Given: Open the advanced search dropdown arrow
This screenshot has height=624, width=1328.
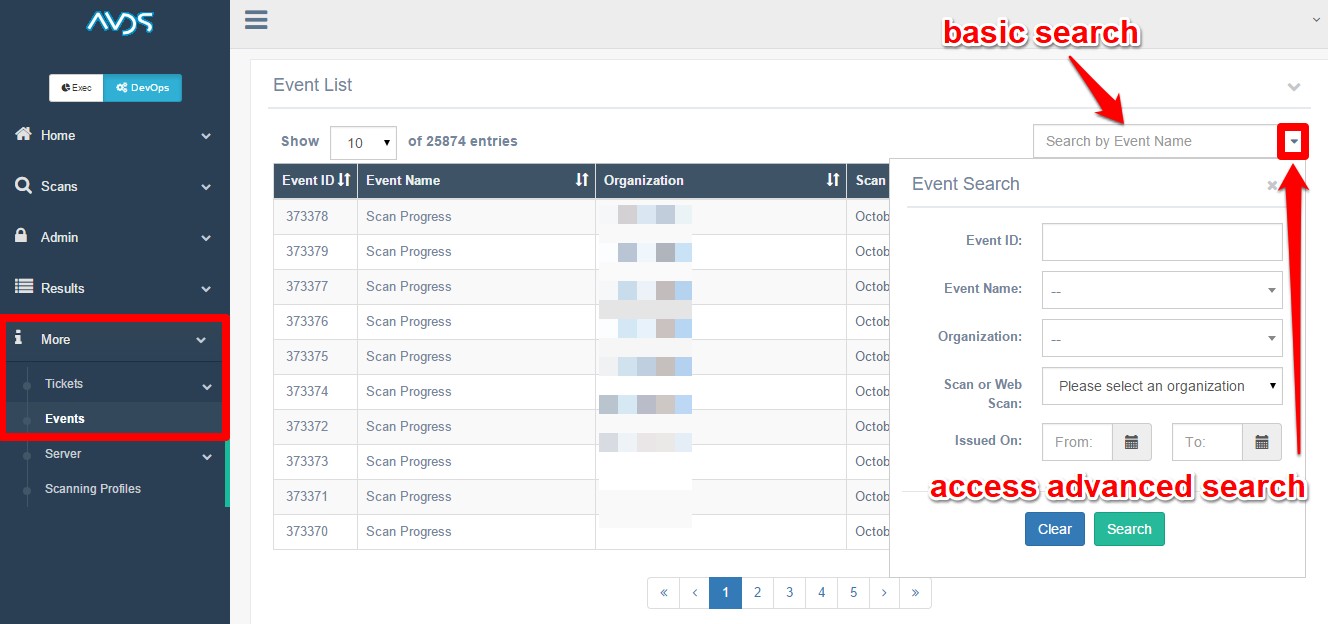Looking at the screenshot, I should click(1294, 141).
